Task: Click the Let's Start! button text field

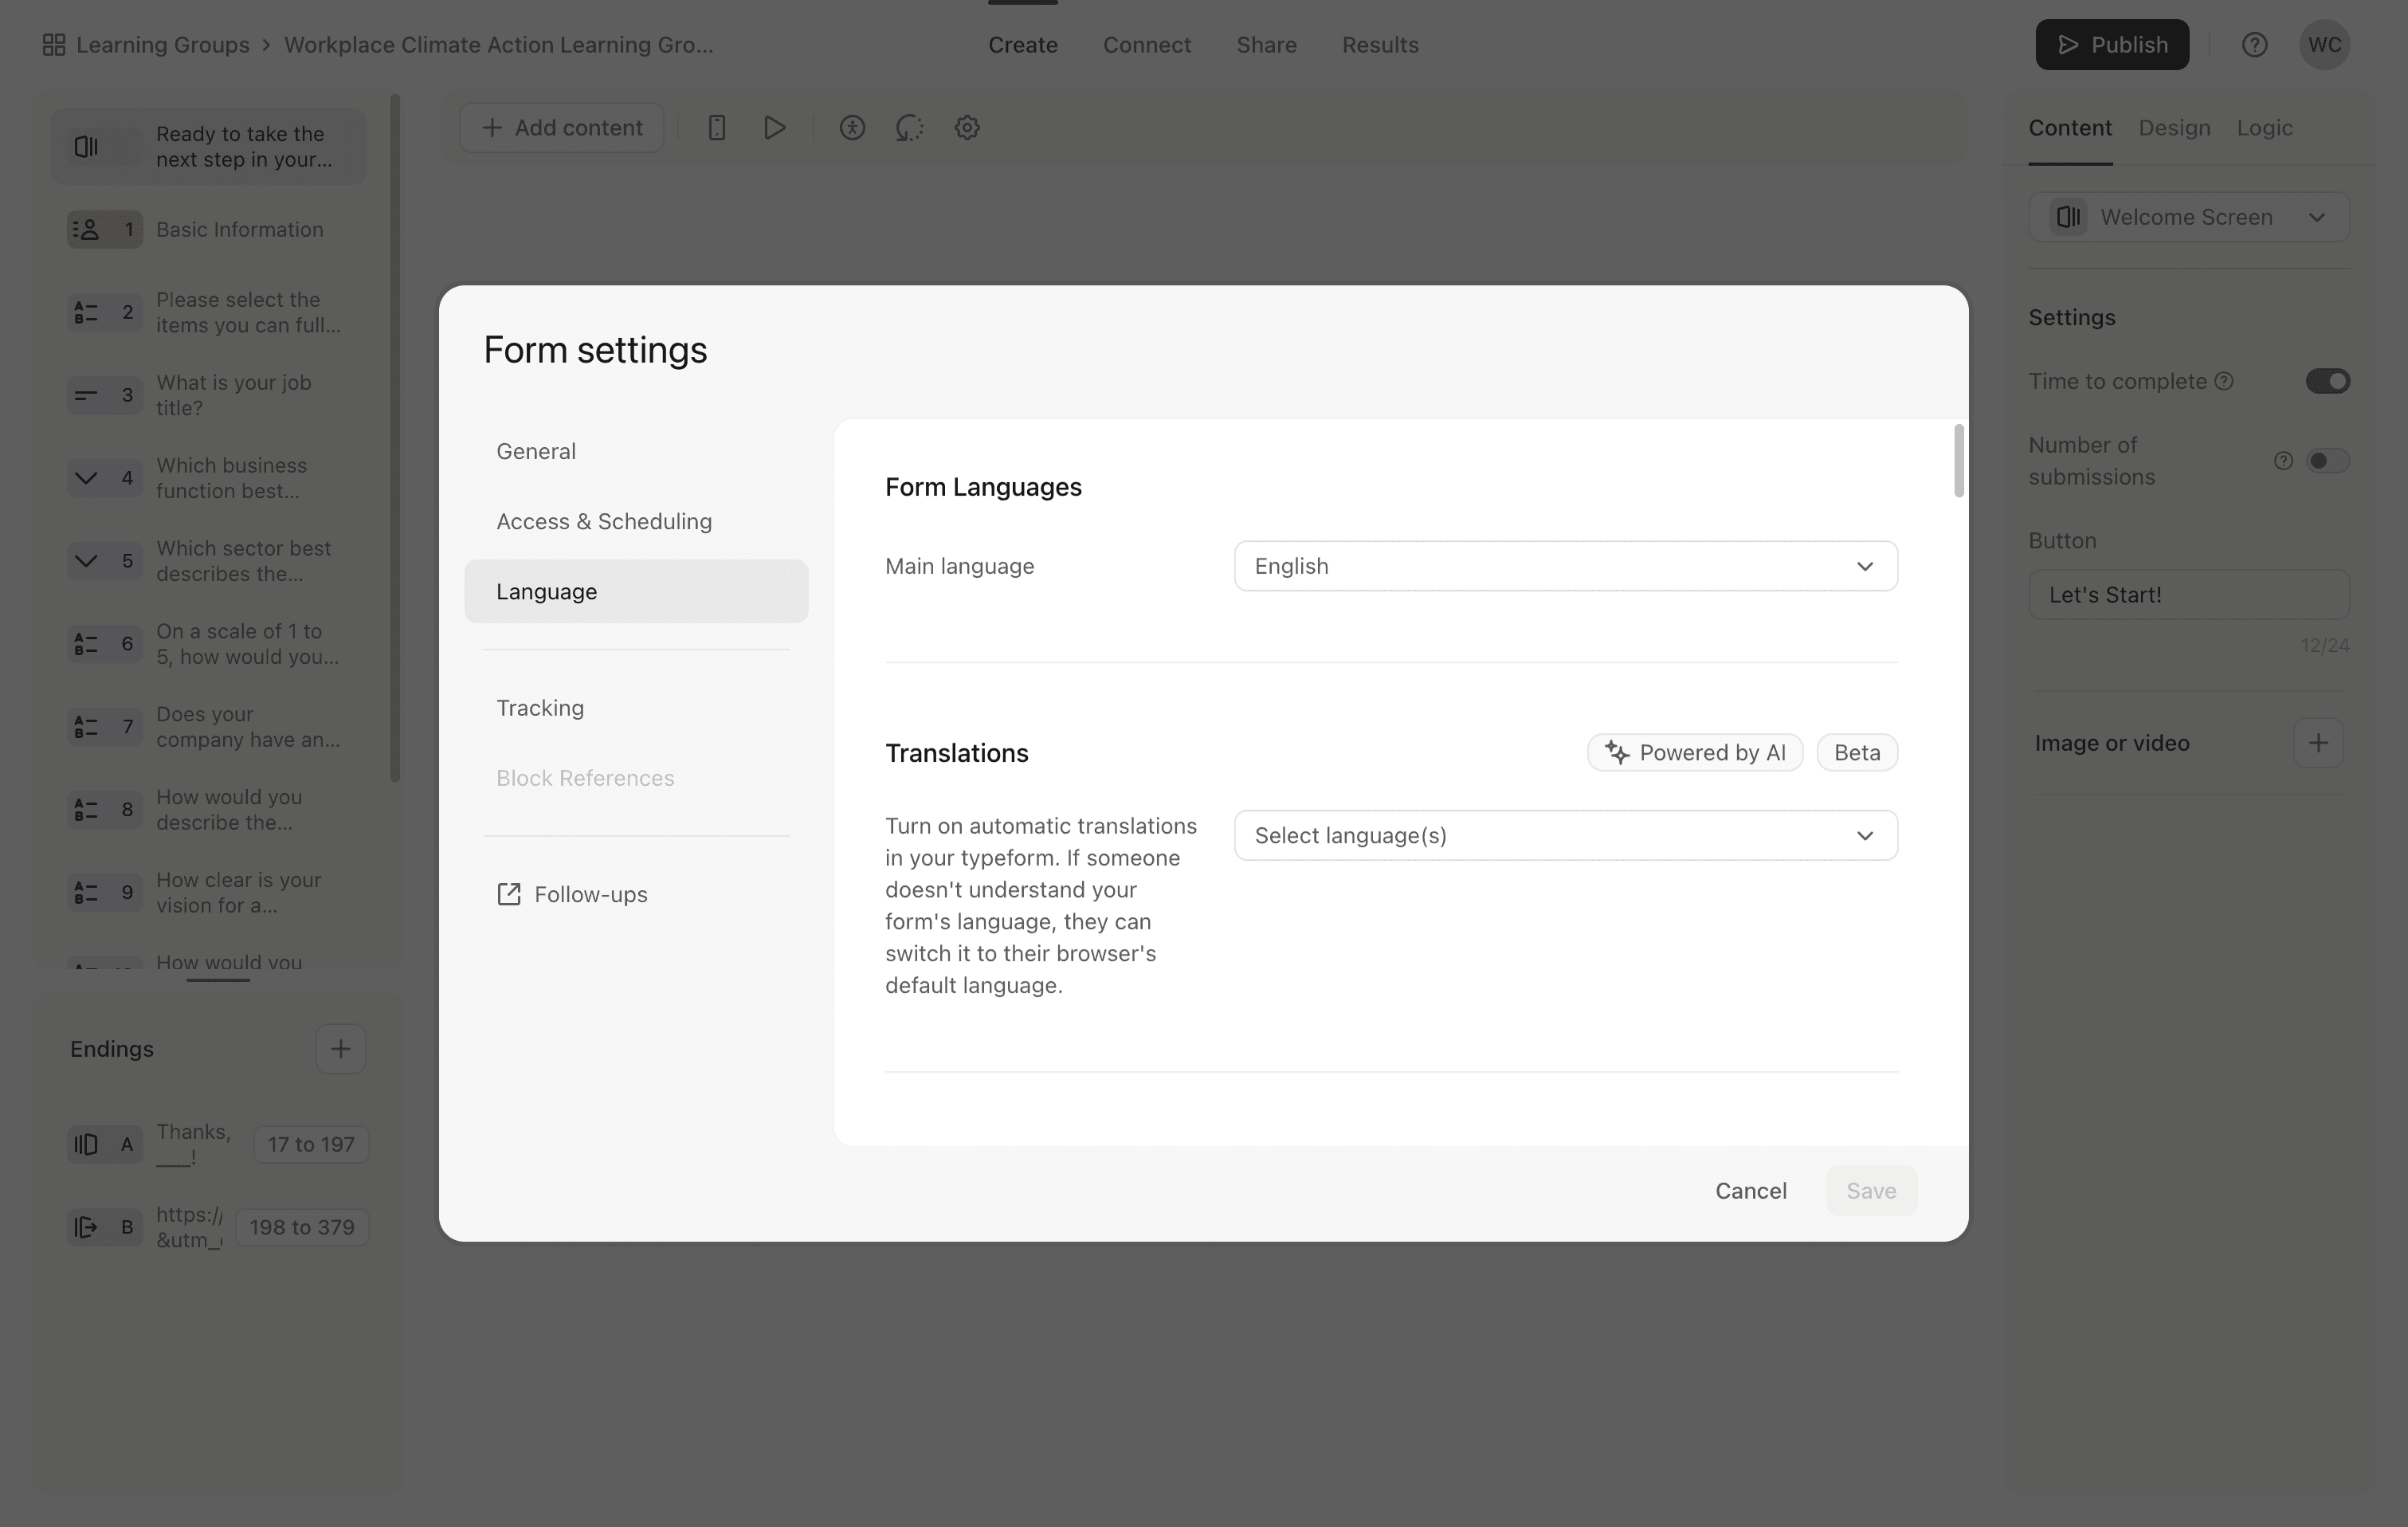Action: (x=2189, y=595)
